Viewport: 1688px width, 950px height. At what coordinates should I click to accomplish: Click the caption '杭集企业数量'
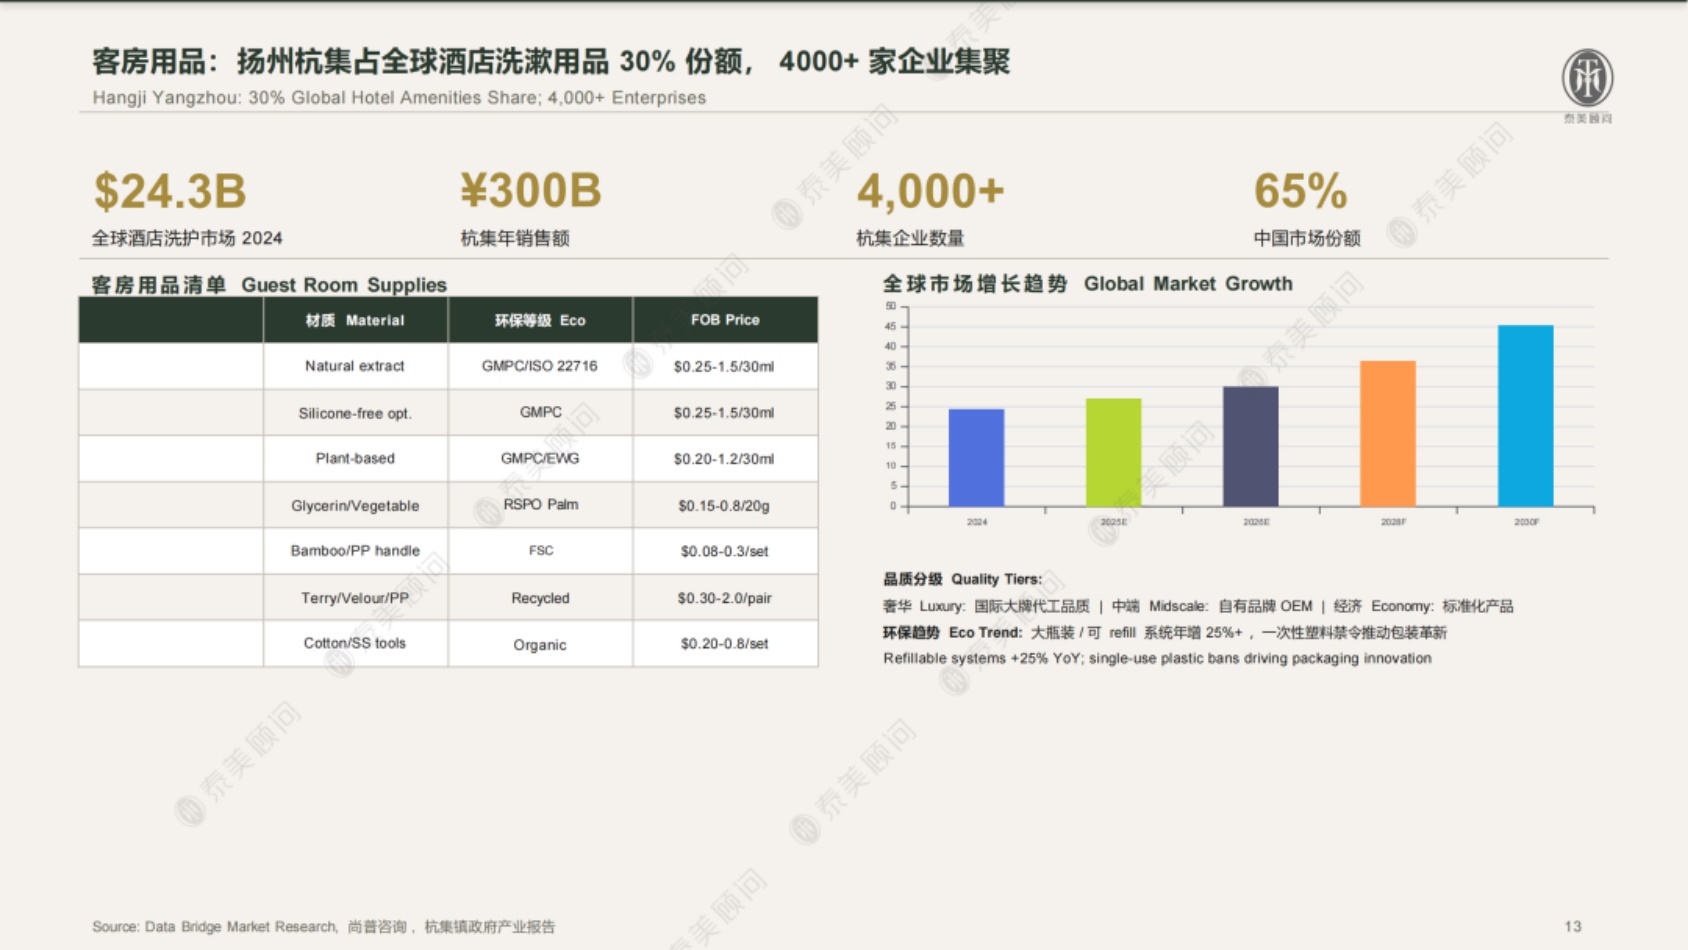(x=910, y=238)
